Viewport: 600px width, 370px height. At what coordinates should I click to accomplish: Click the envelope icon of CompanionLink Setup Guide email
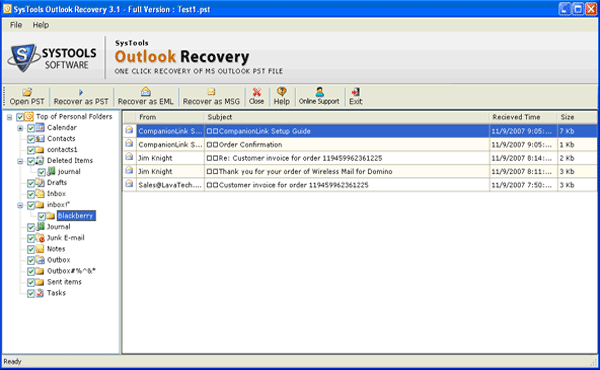point(129,130)
